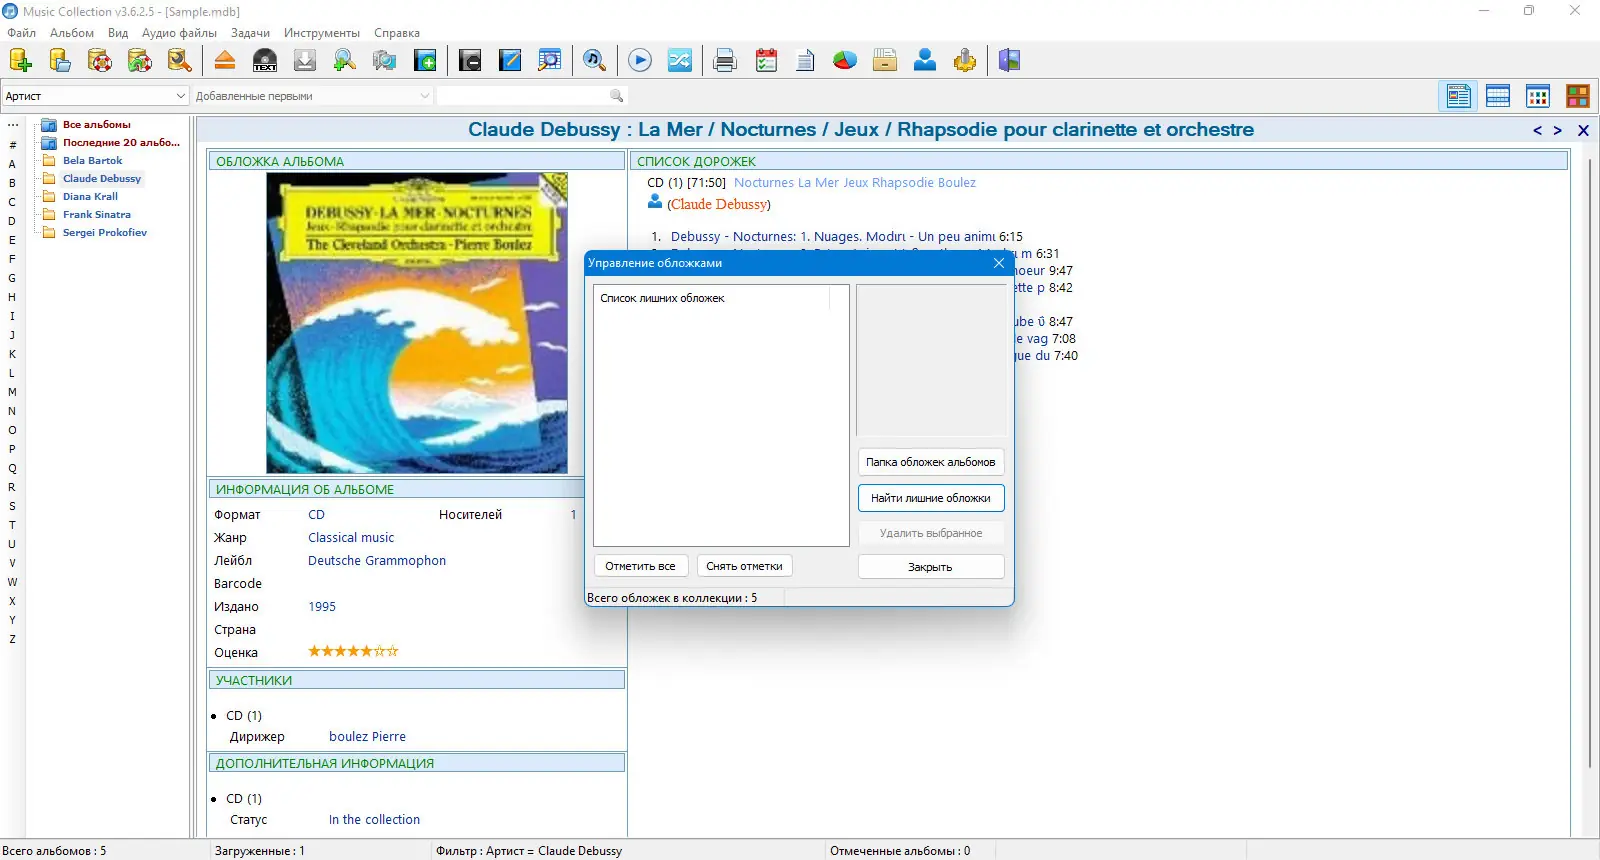
Task: Click the yellow file cabinet icon
Action: (885, 61)
